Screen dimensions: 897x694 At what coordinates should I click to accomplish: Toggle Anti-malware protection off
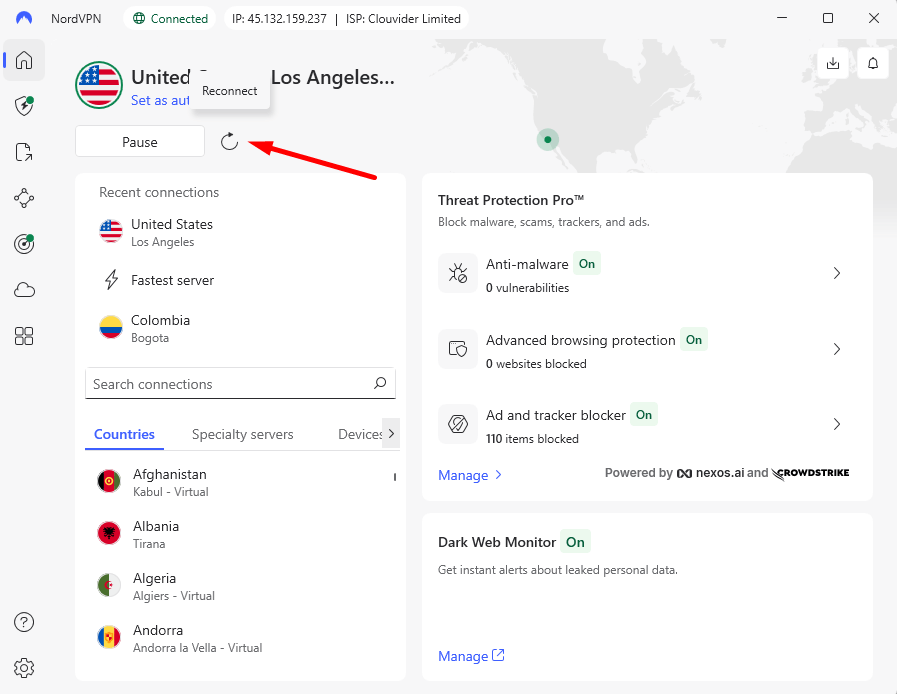(587, 263)
